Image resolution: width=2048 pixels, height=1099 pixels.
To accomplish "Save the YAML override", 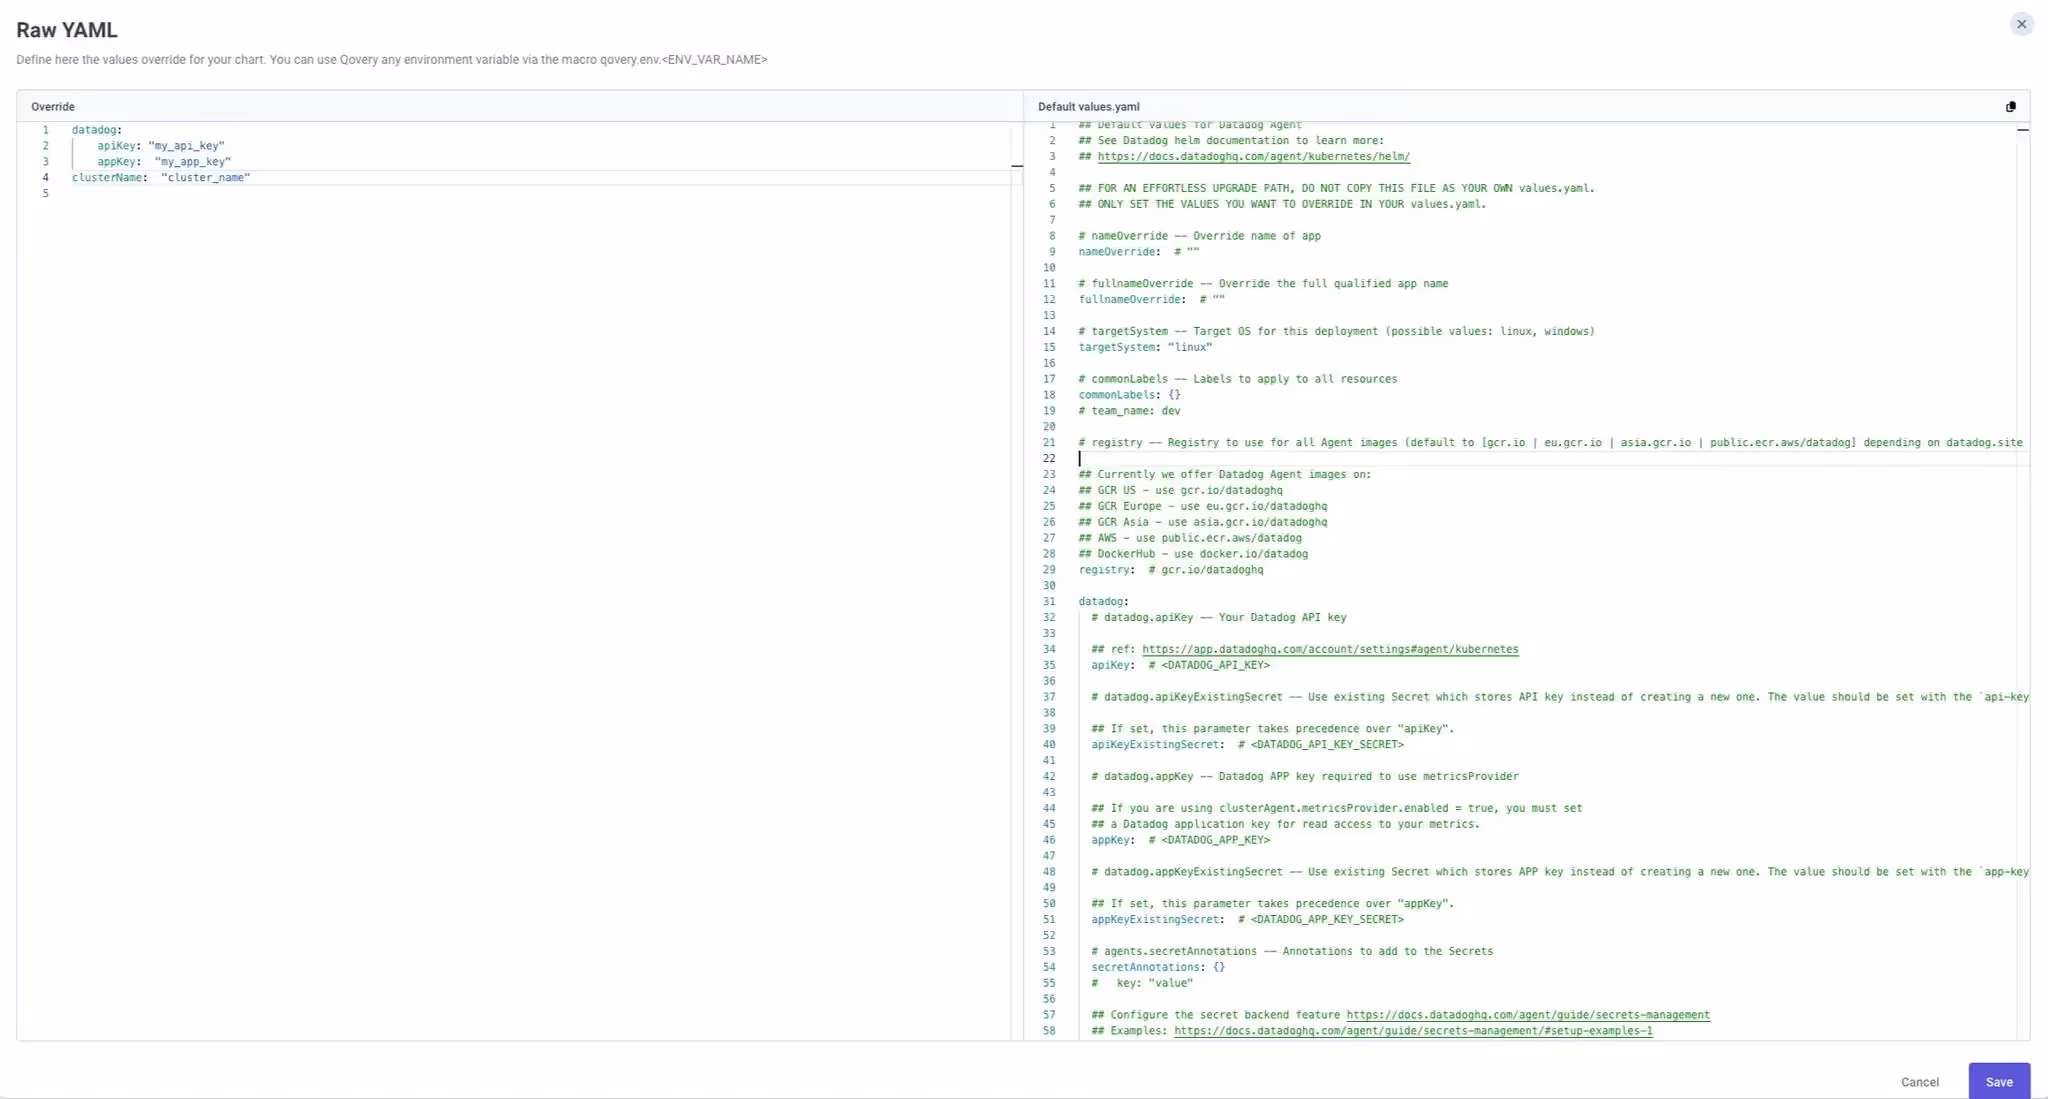I will (1998, 1081).
